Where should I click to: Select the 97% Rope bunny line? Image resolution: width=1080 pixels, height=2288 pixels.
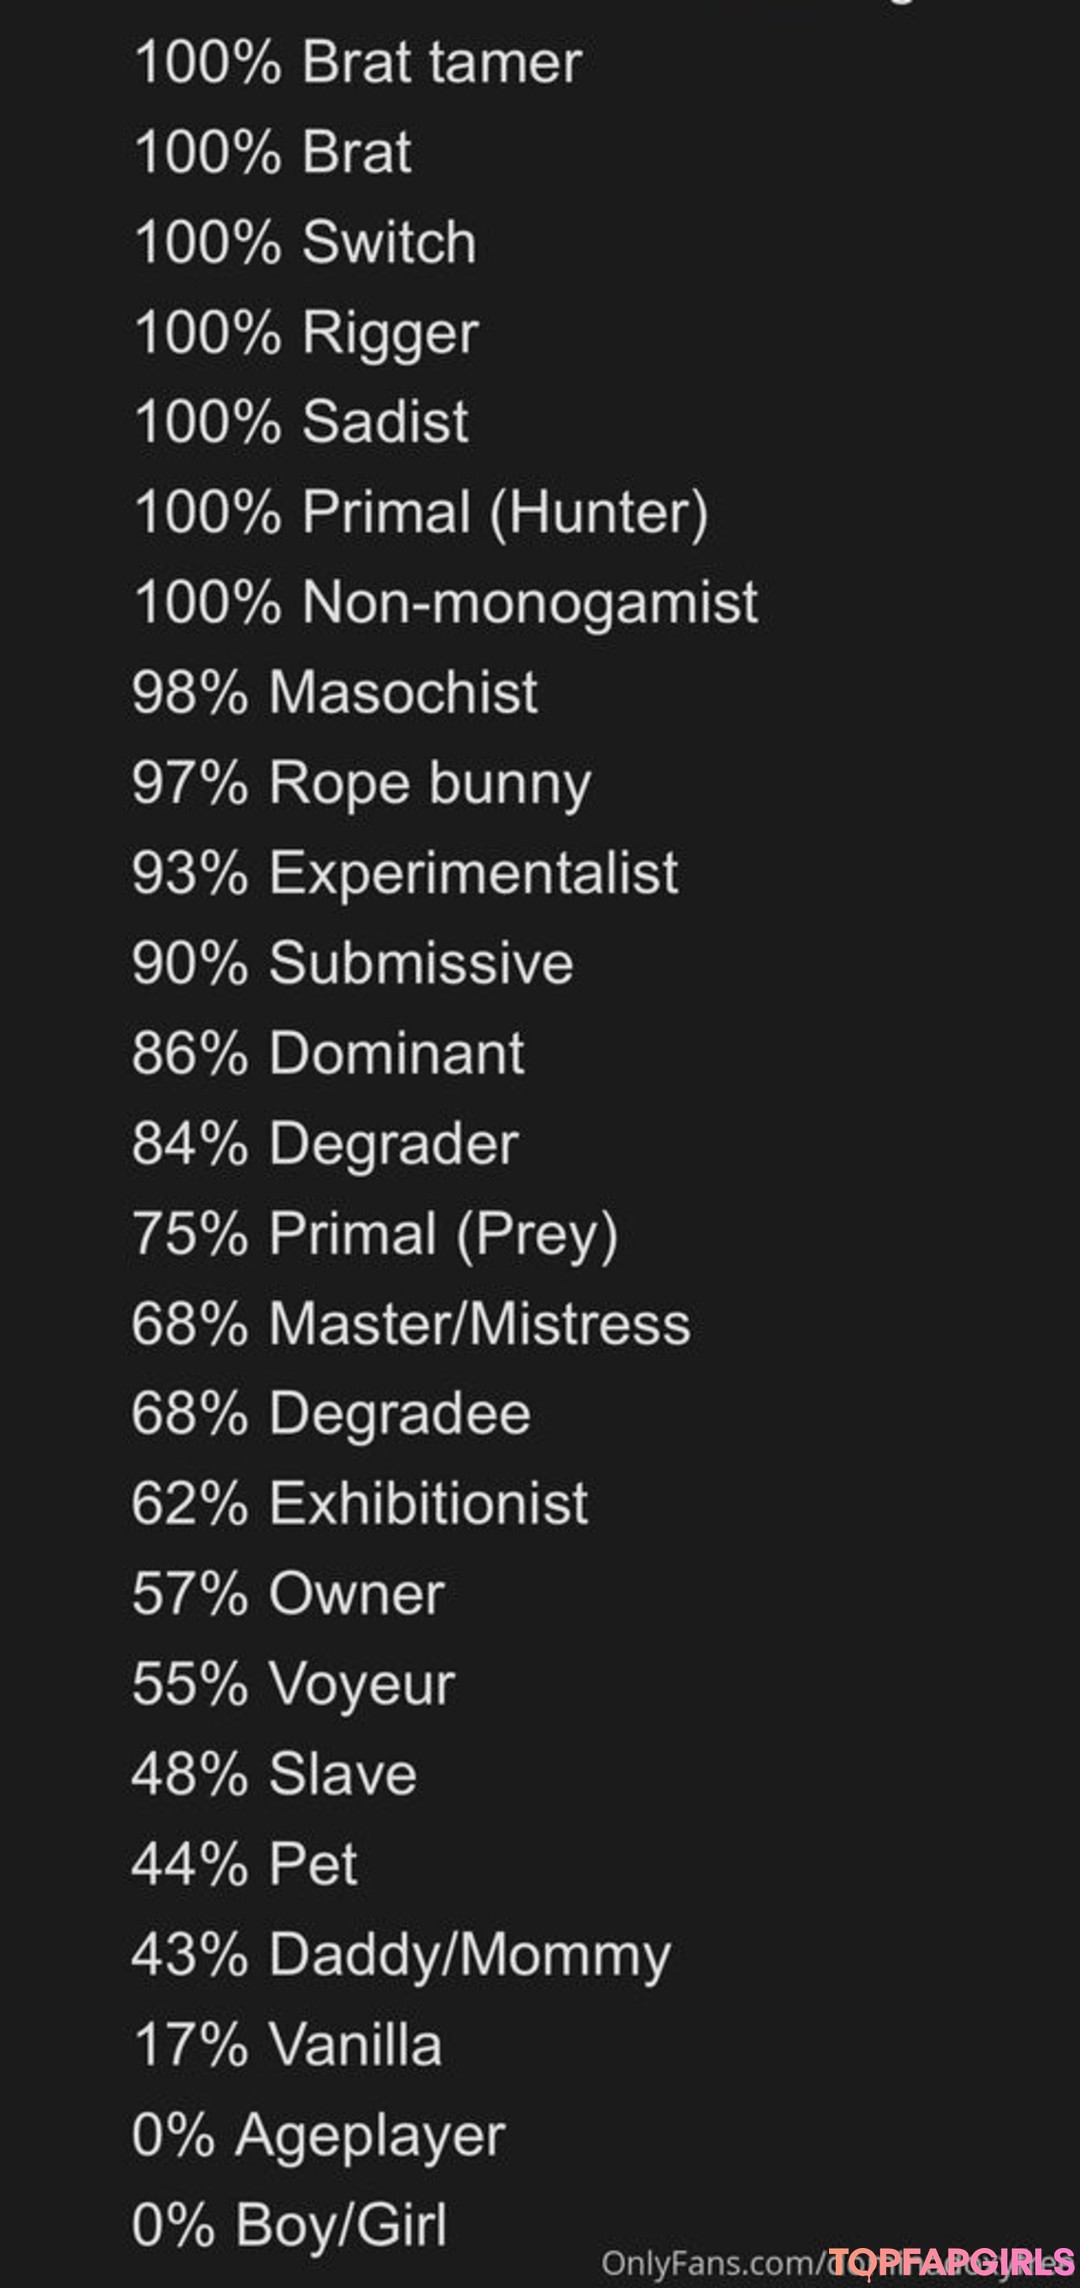coord(362,784)
